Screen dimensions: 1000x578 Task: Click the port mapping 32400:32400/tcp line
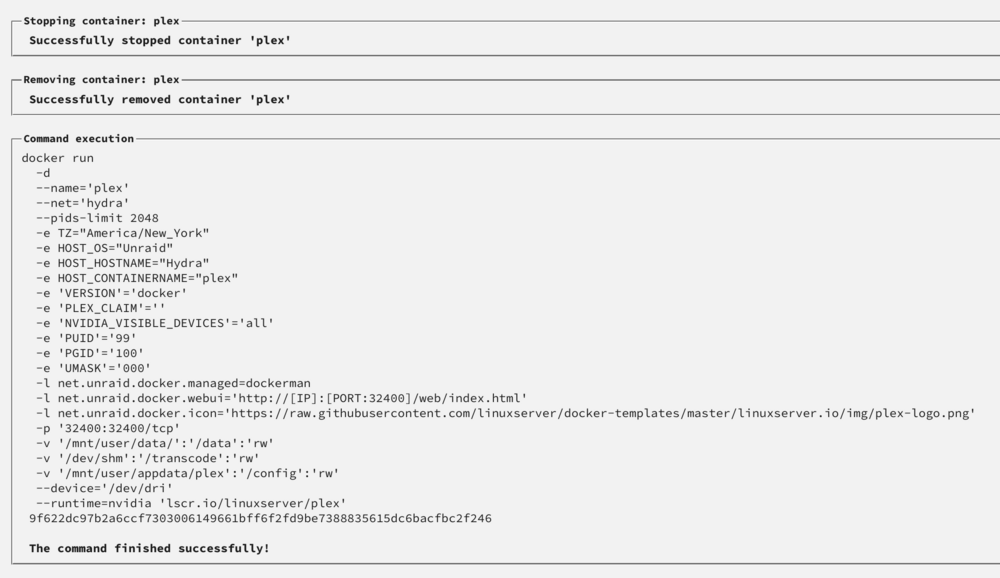coord(108,428)
